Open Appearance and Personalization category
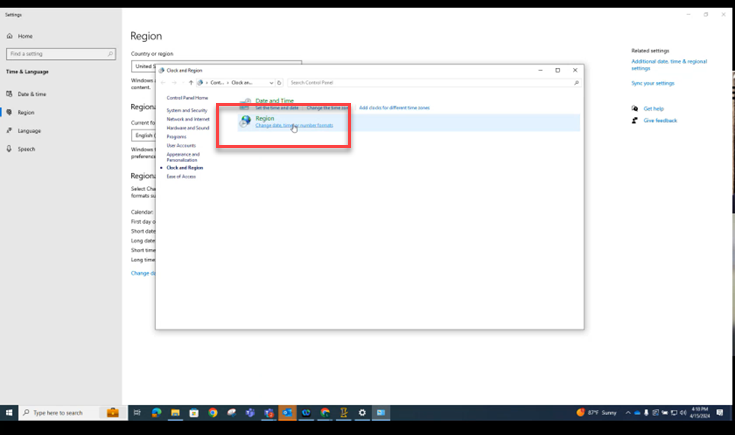Screen dimensions: 735x435 tap(183, 157)
